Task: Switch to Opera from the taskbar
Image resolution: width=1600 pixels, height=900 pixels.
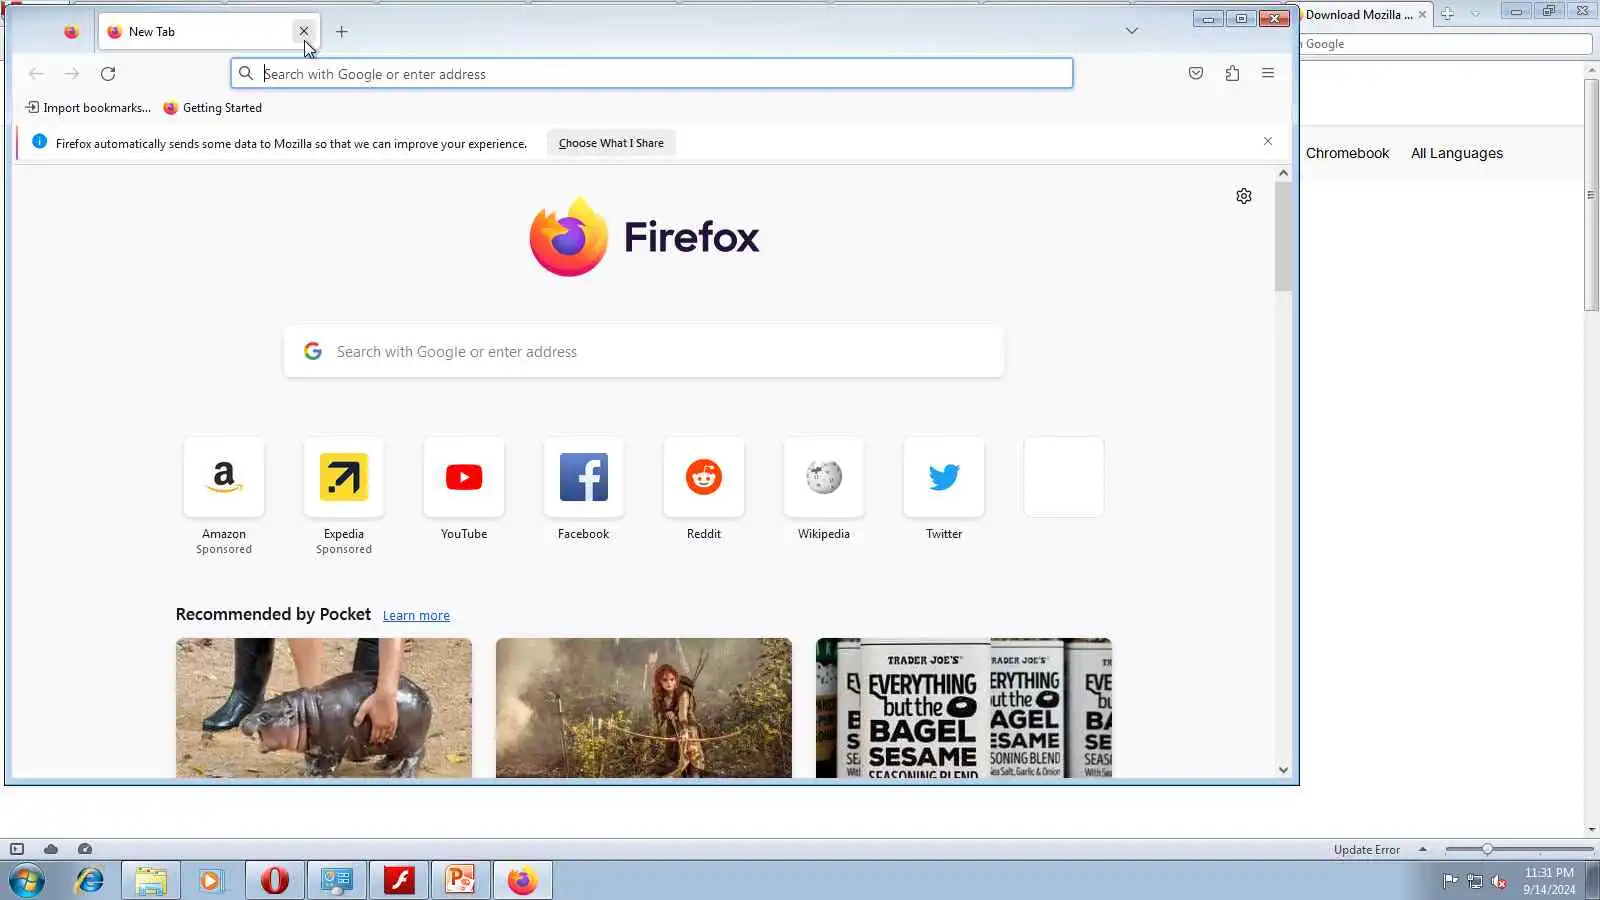Action: click(275, 881)
